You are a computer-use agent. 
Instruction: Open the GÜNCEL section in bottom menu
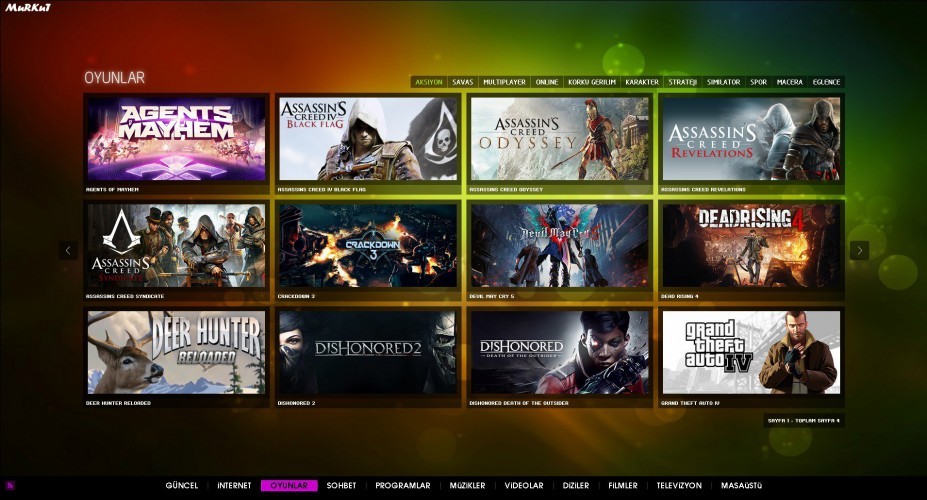[x=181, y=485]
